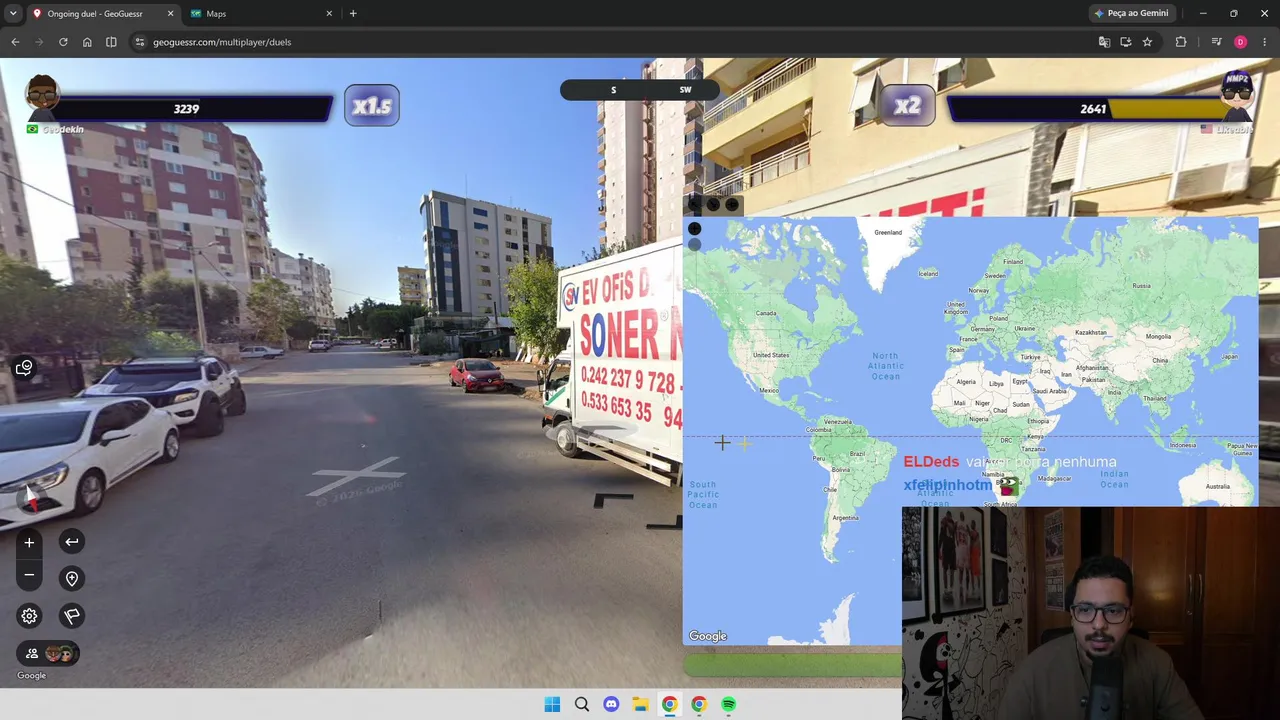Switch to the Ongoing duel - GeoGuessr tab
This screenshot has height=720, width=1280.
(102, 14)
